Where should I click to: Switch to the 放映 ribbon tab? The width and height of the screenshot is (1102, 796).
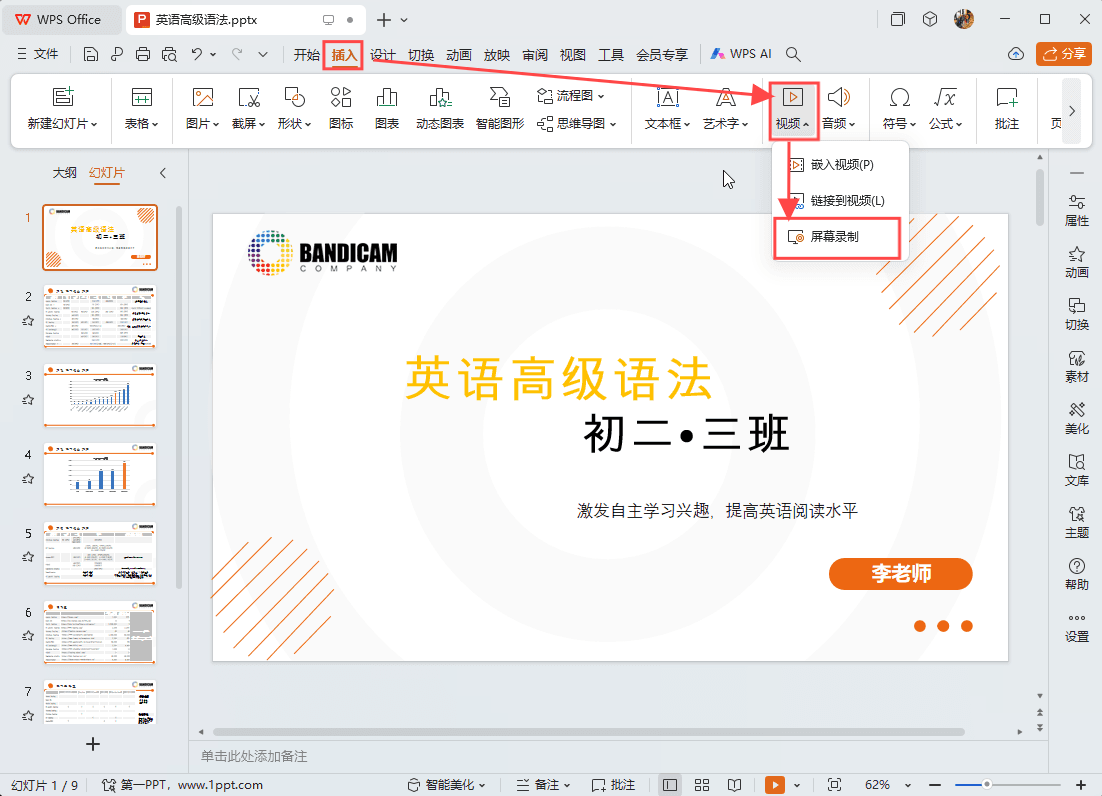(497, 55)
